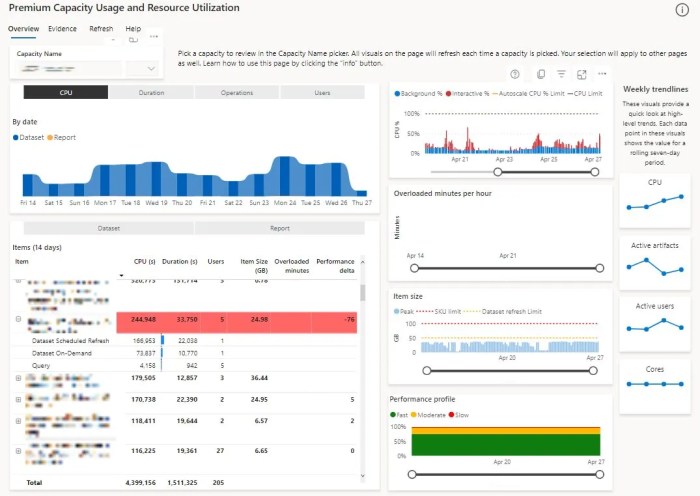This screenshot has width=700, height=496.
Task: Collapse the highlighted red dataset row
Action: pos(18,319)
